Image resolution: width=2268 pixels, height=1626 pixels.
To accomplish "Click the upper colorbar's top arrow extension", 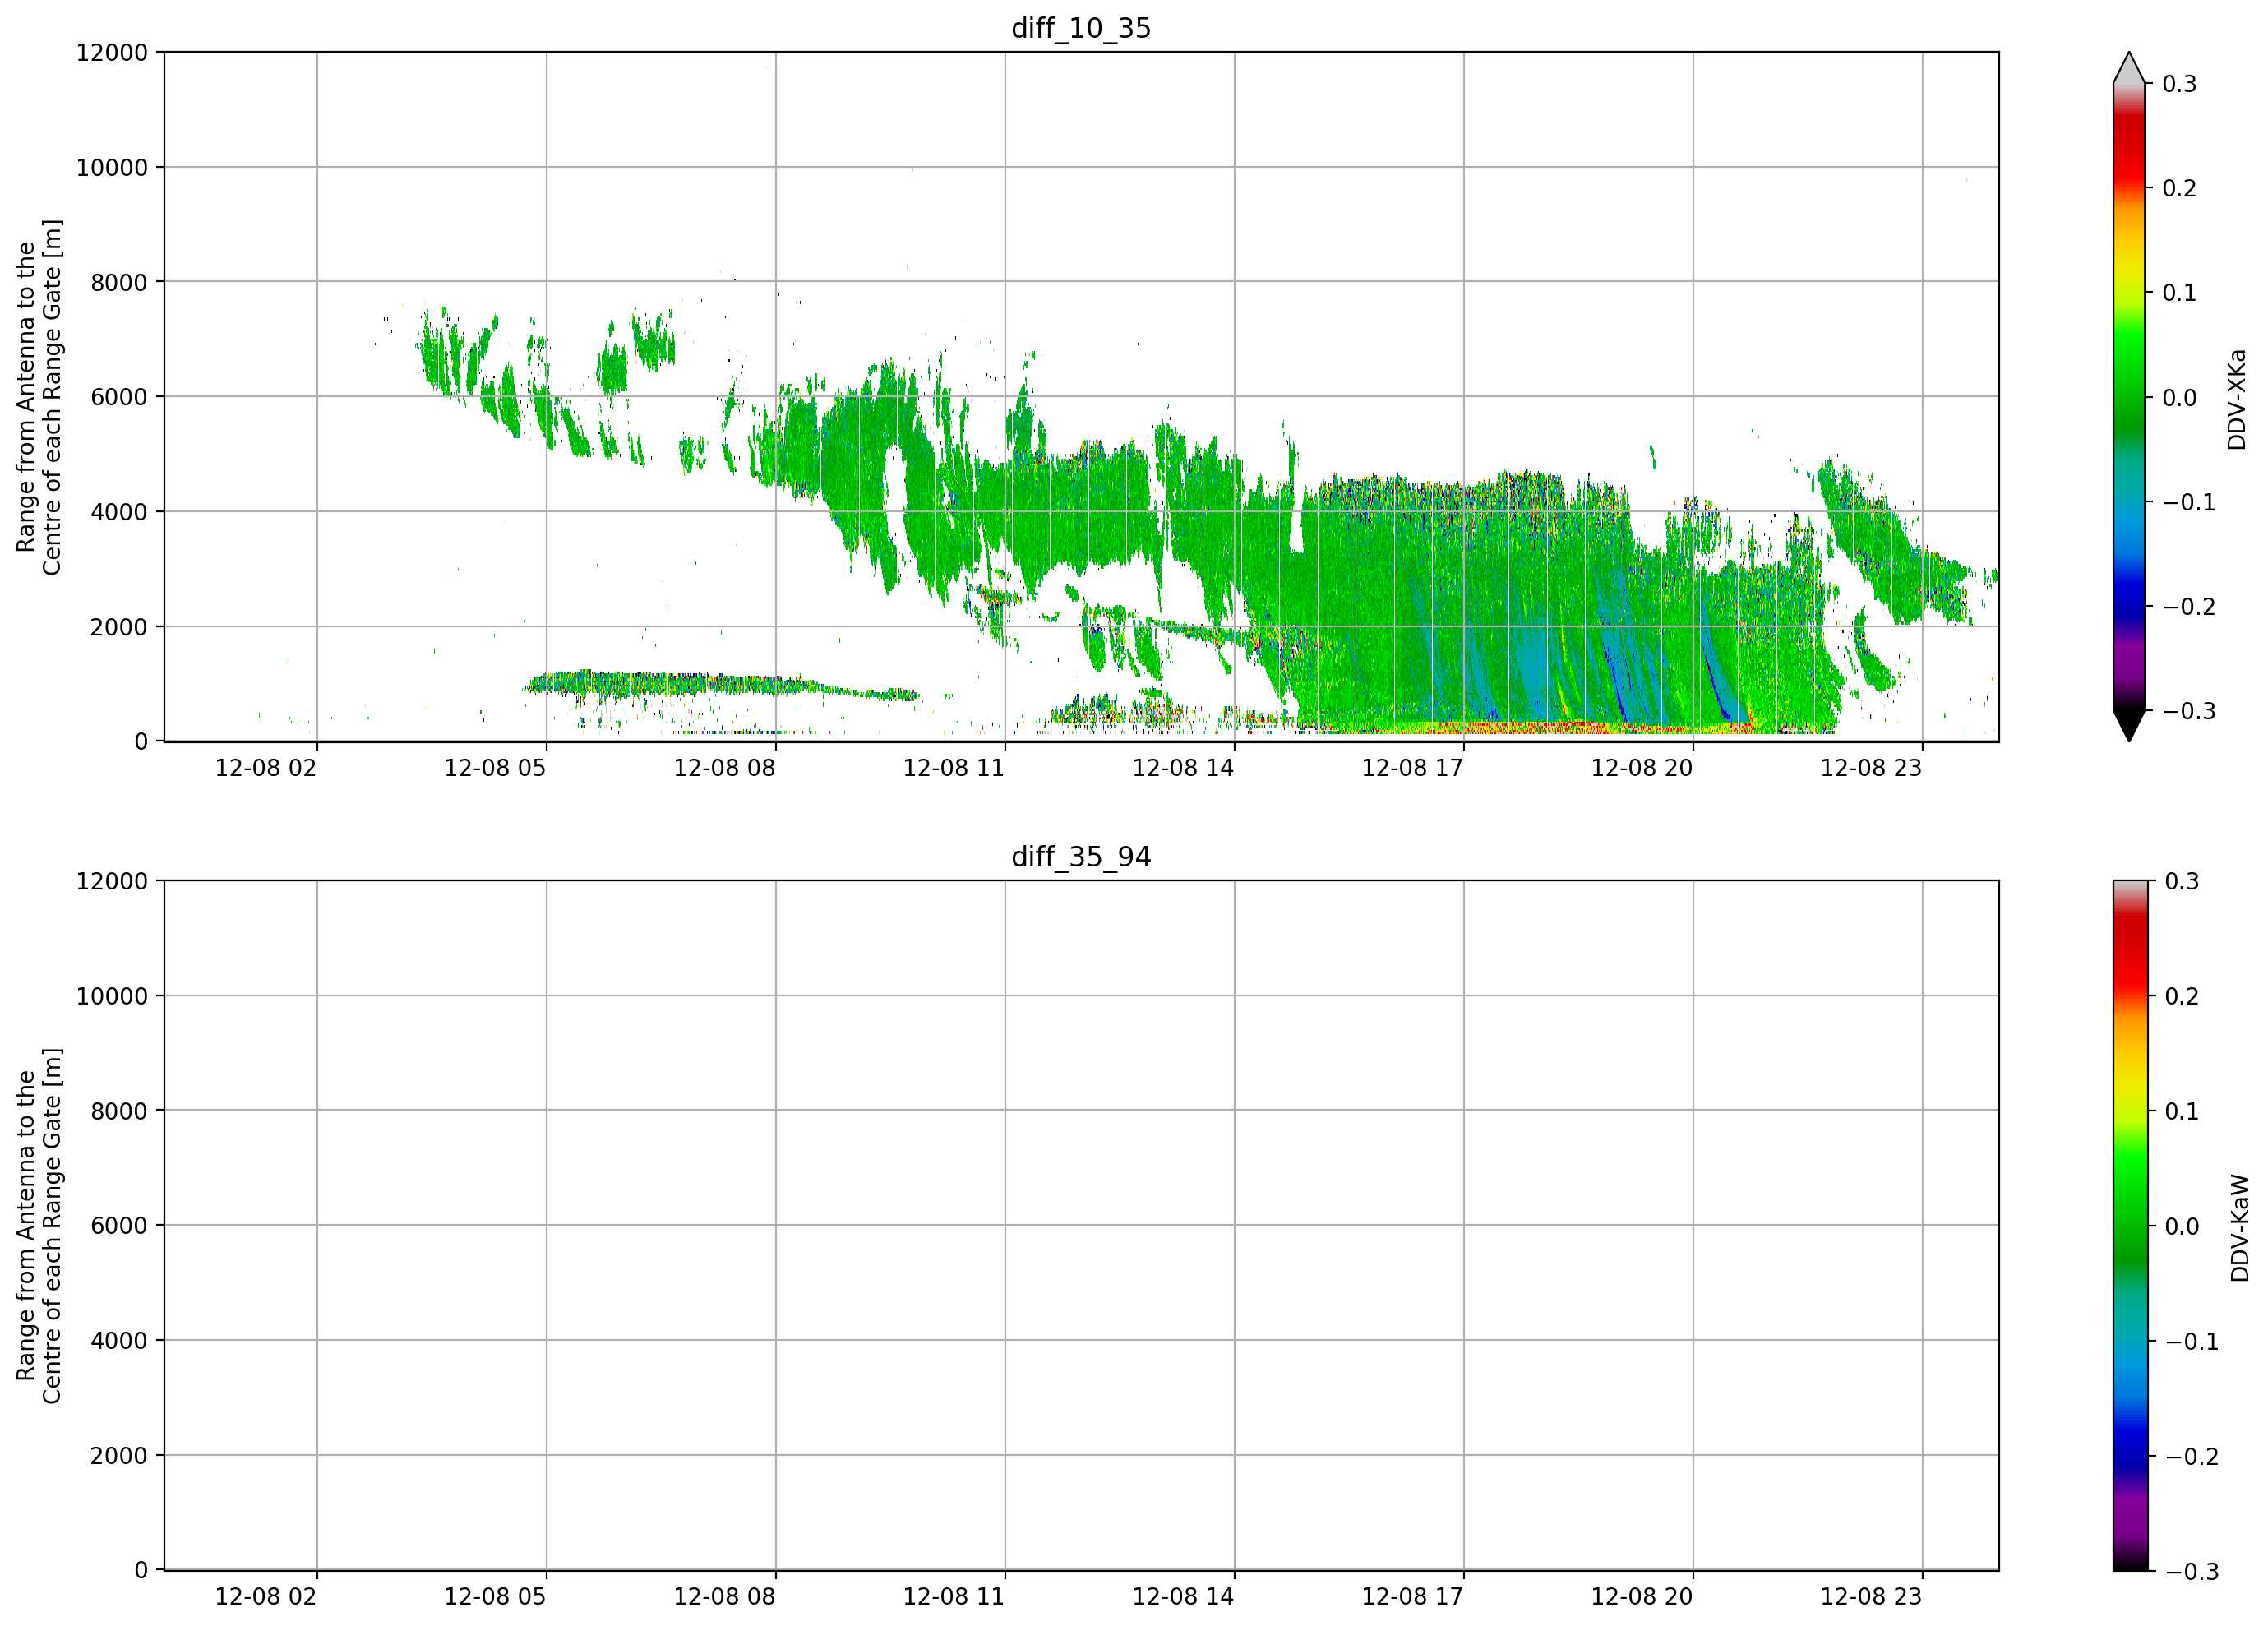I will click(2129, 67).
